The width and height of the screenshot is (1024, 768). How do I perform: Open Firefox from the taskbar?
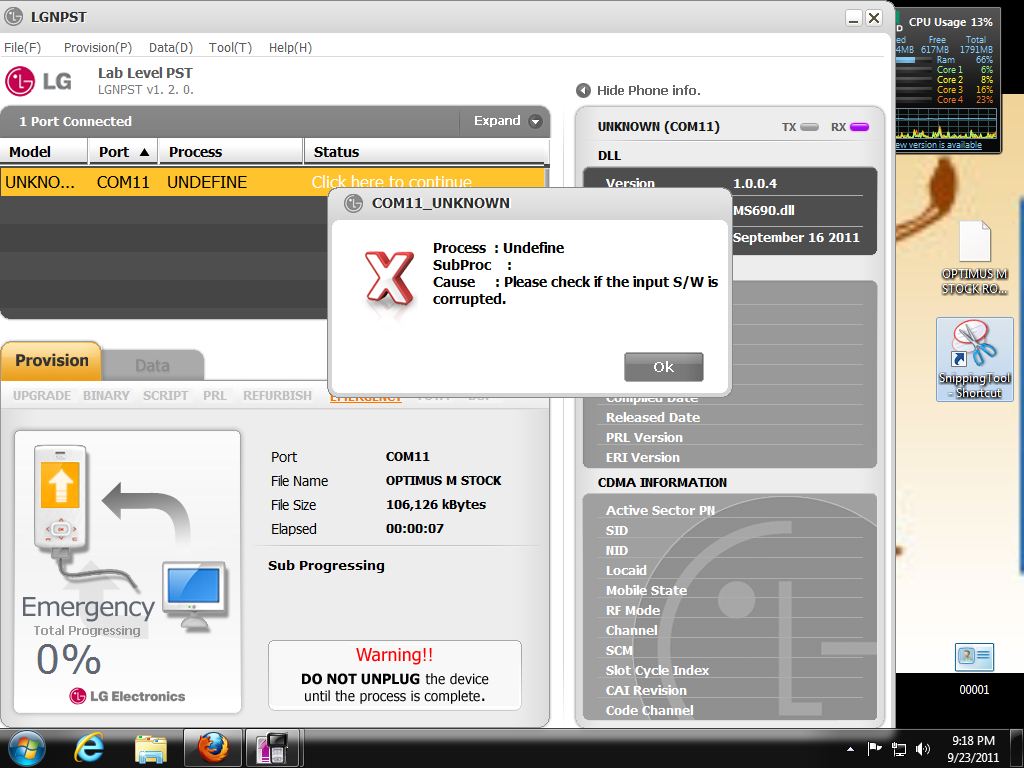point(212,748)
